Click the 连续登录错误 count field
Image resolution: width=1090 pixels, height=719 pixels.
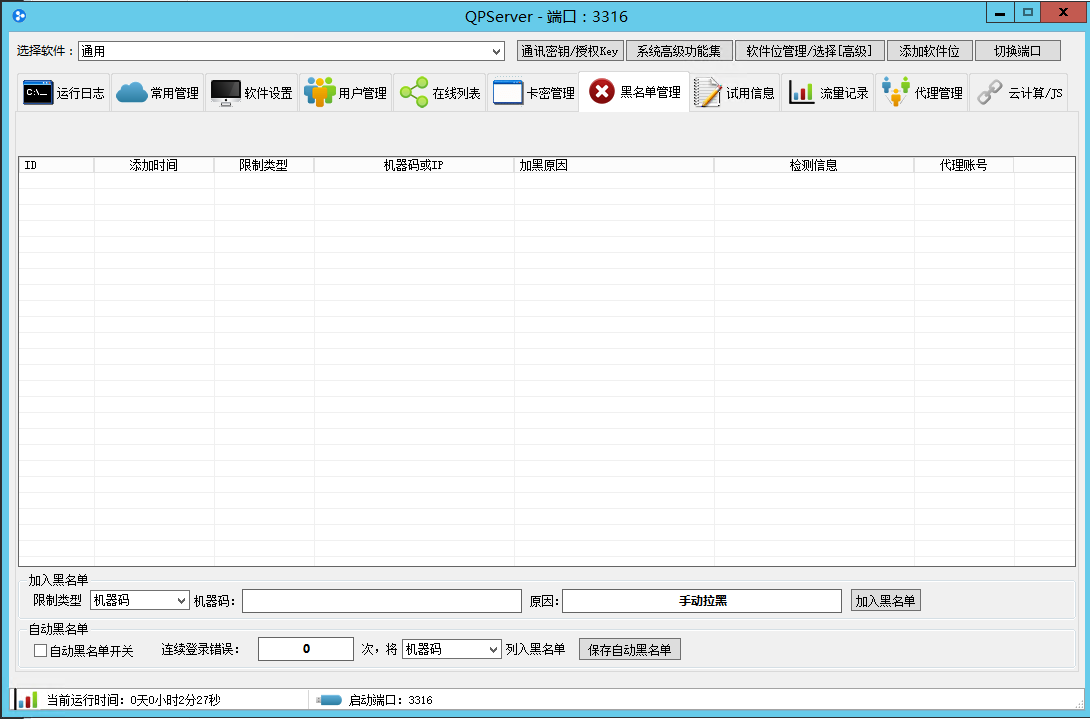click(x=306, y=649)
